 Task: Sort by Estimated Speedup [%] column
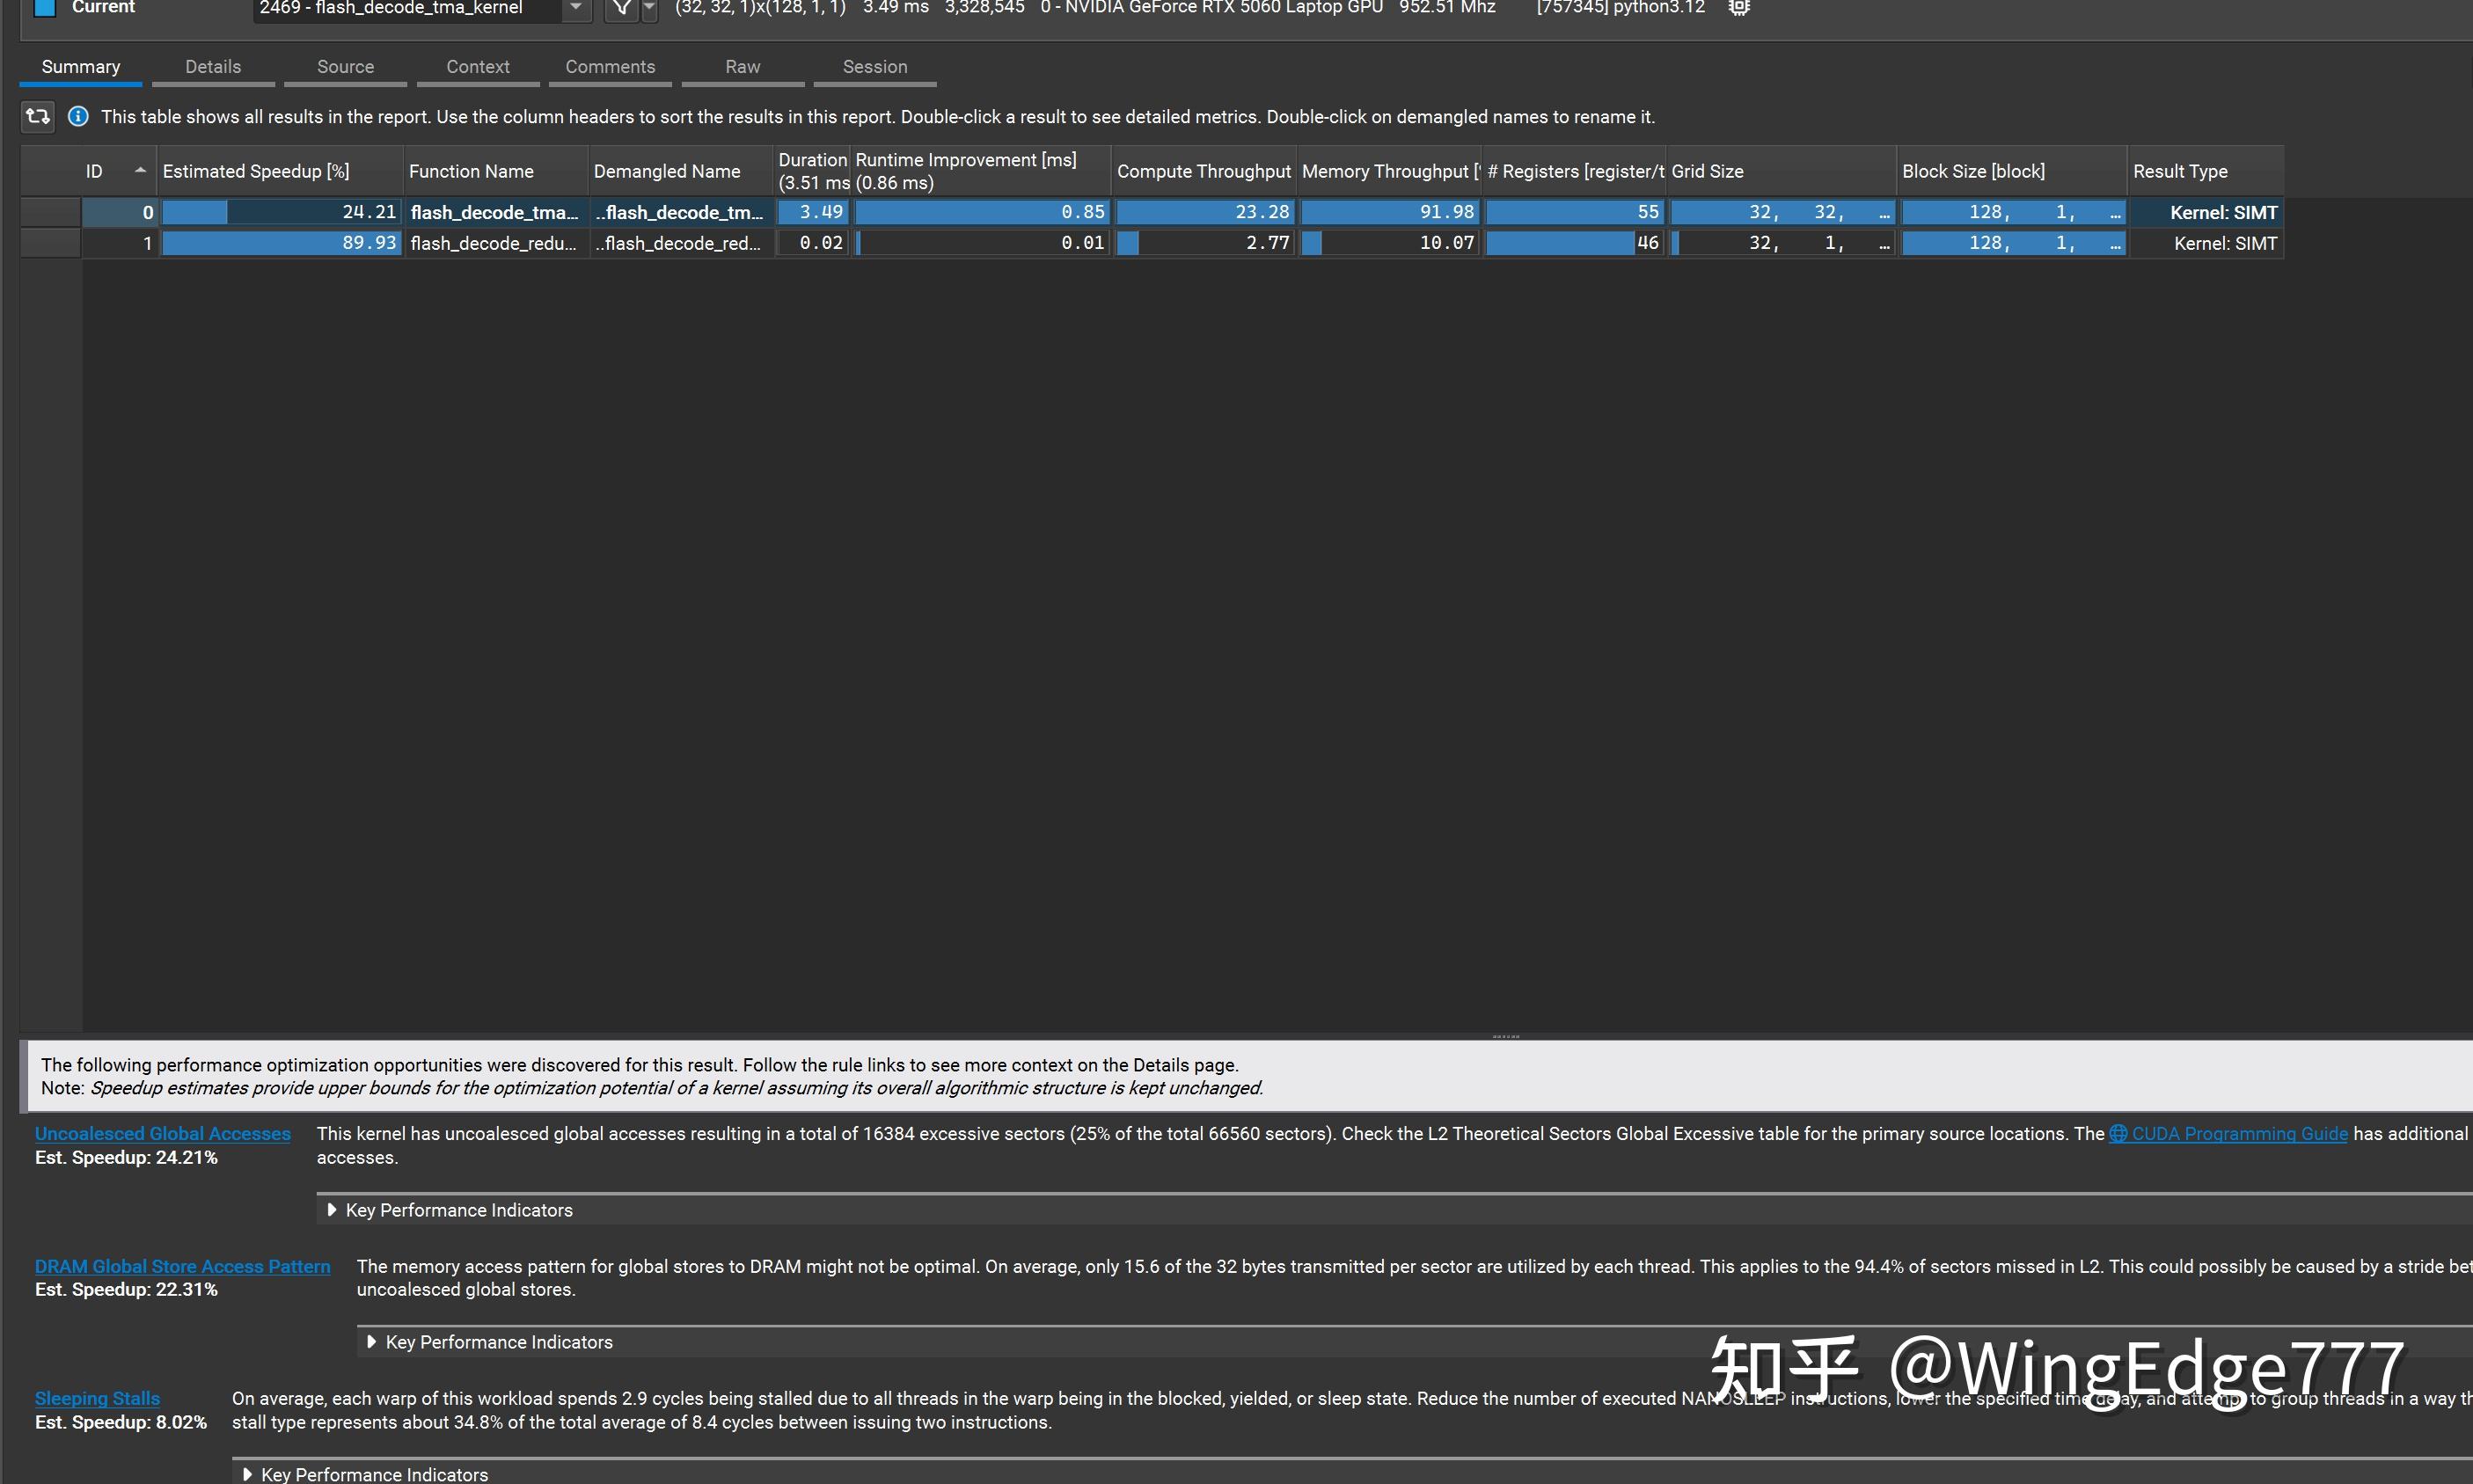click(x=280, y=171)
